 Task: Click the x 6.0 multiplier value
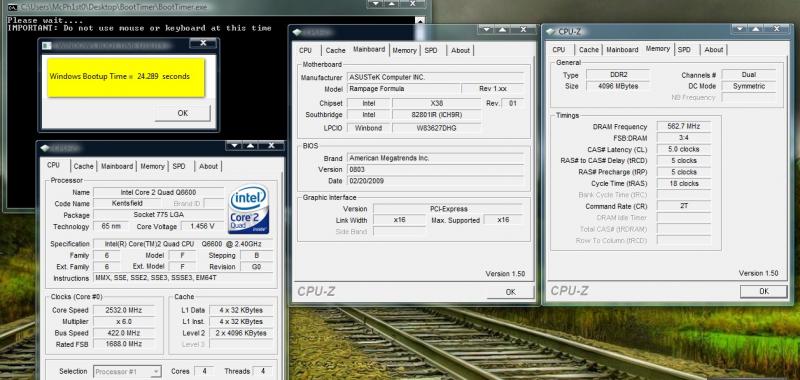click(x=124, y=321)
